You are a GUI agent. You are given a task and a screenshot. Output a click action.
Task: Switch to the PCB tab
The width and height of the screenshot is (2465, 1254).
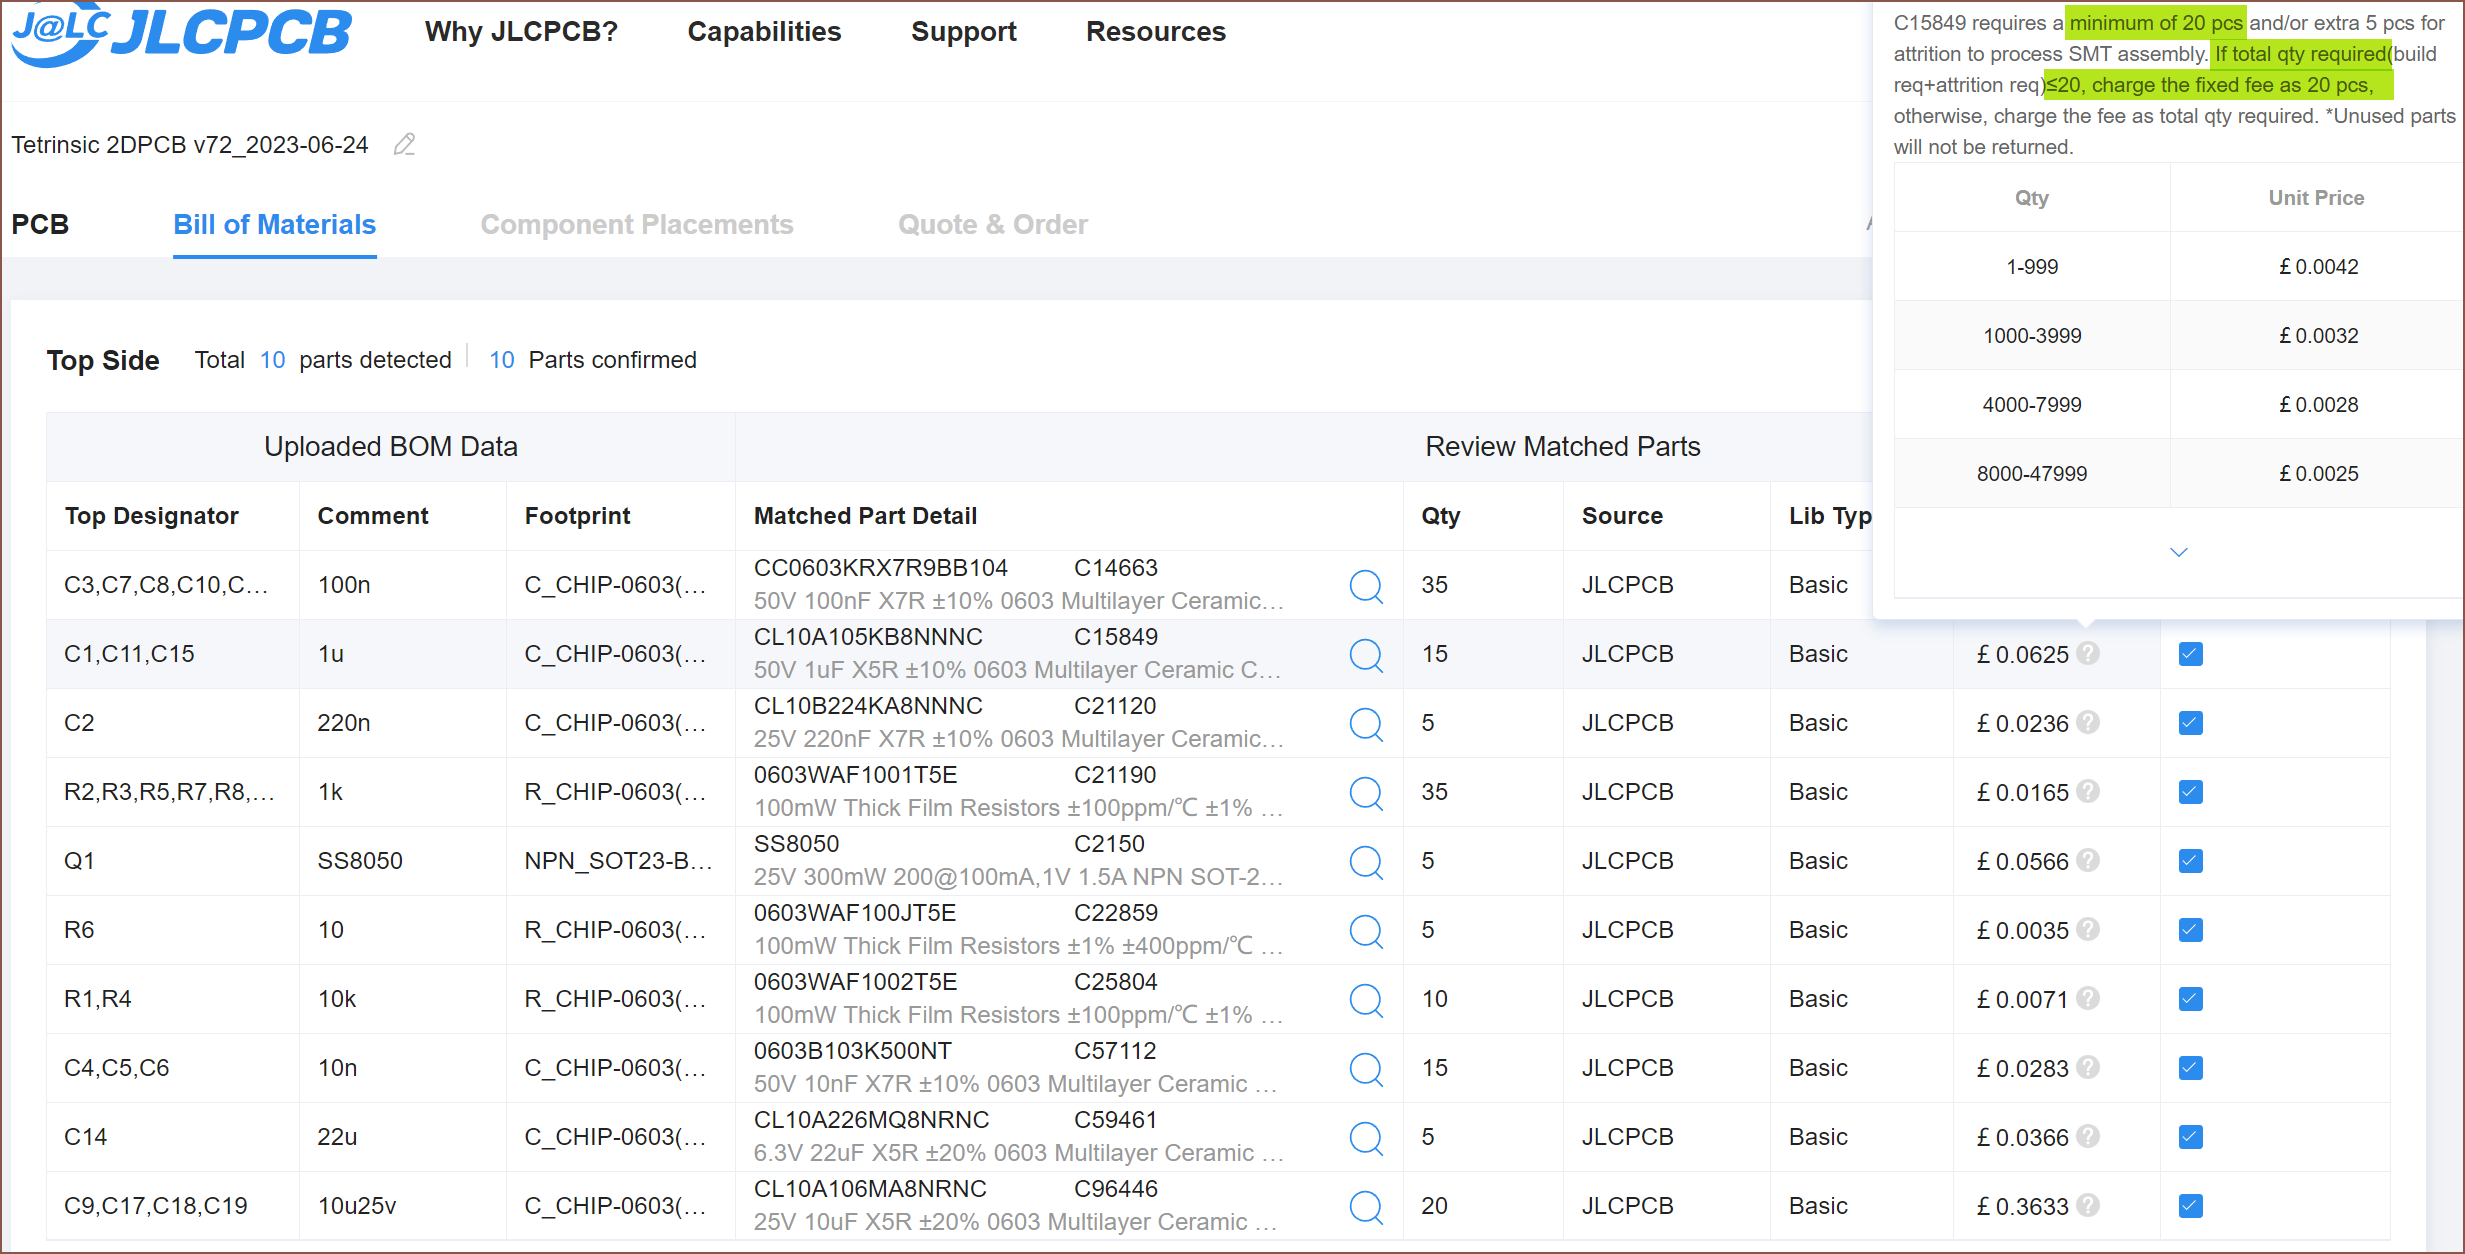pyautogui.click(x=40, y=224)
